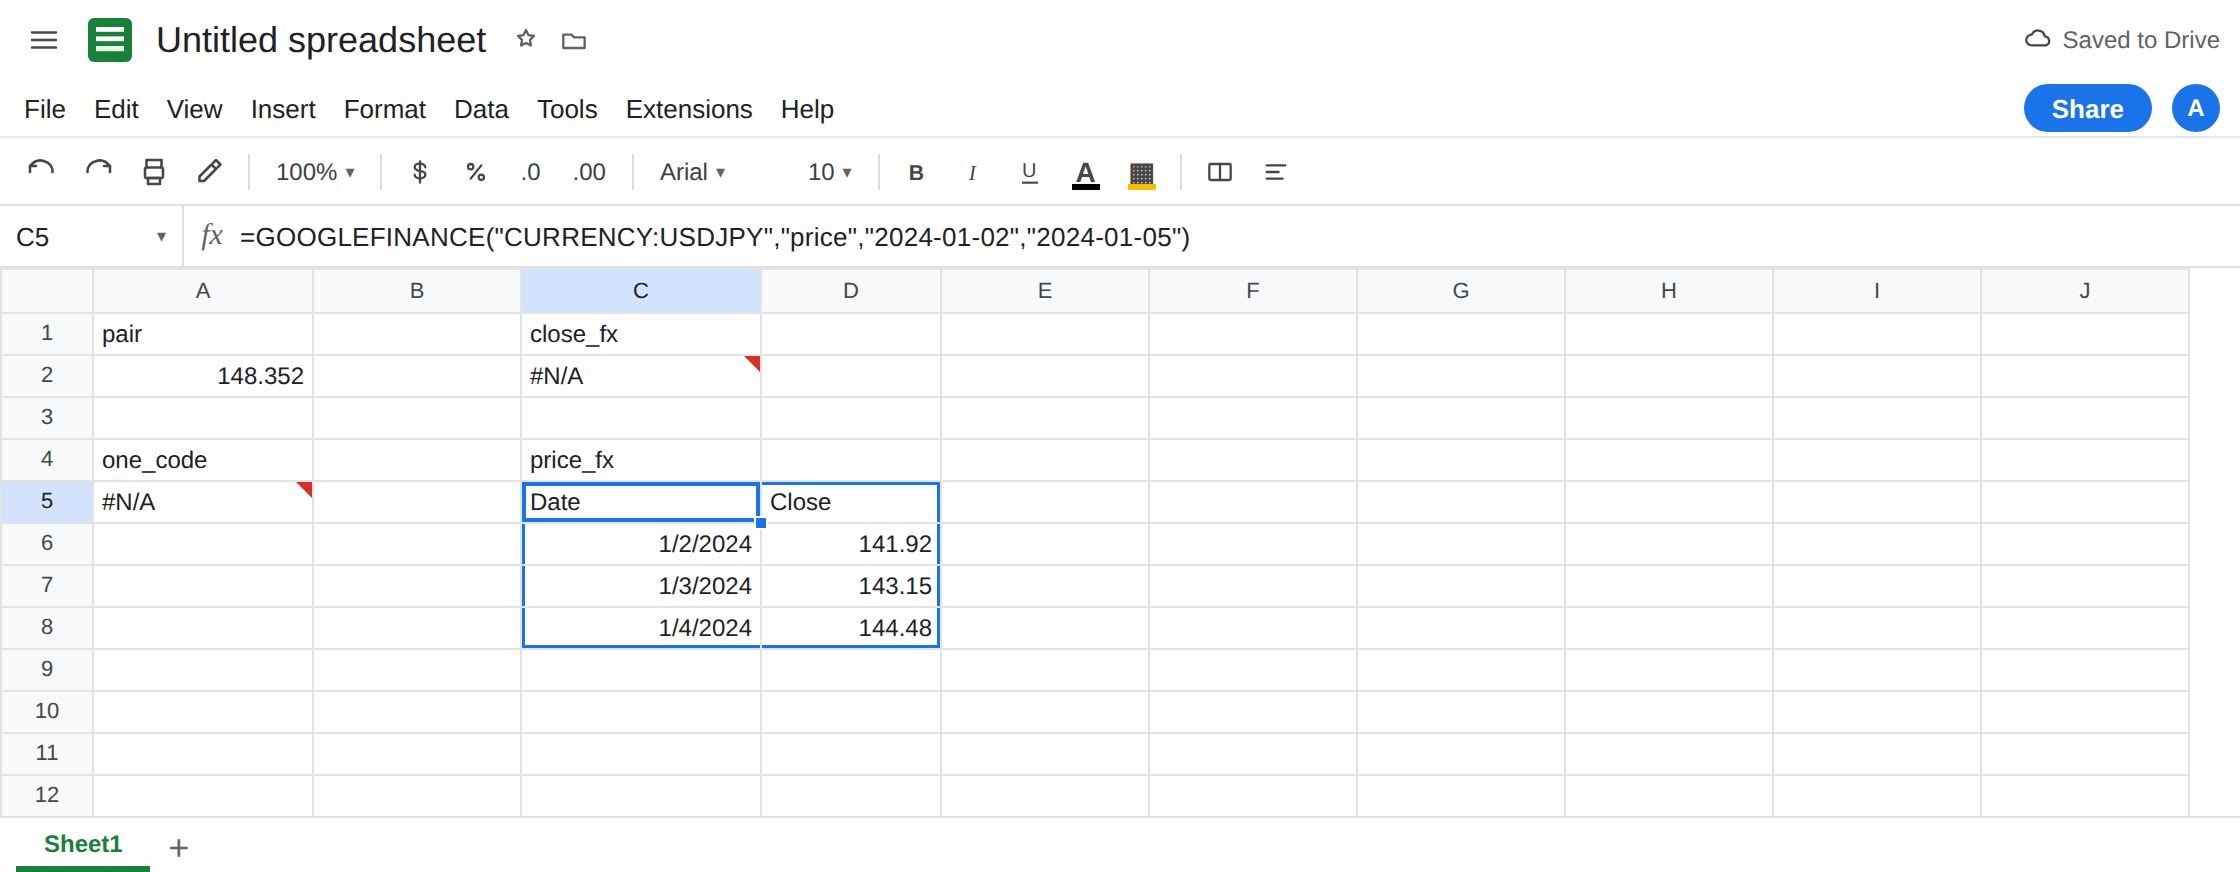Select the cell with 144.48
The height and width of the screenshot is (872, 2240).
[851, 628]
